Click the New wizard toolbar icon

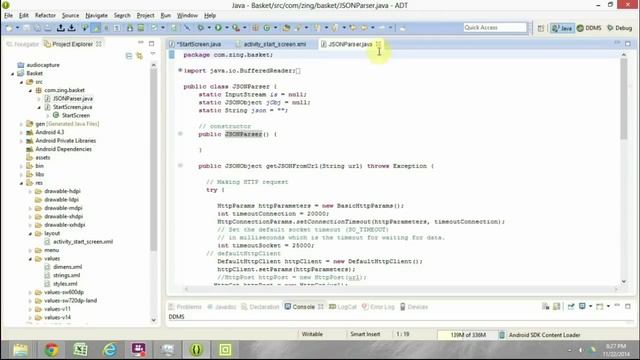(9, 28)
